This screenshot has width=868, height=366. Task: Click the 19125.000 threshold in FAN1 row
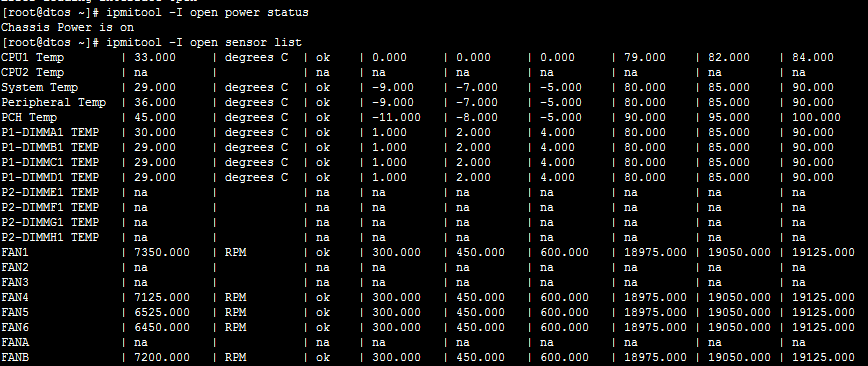824,252
